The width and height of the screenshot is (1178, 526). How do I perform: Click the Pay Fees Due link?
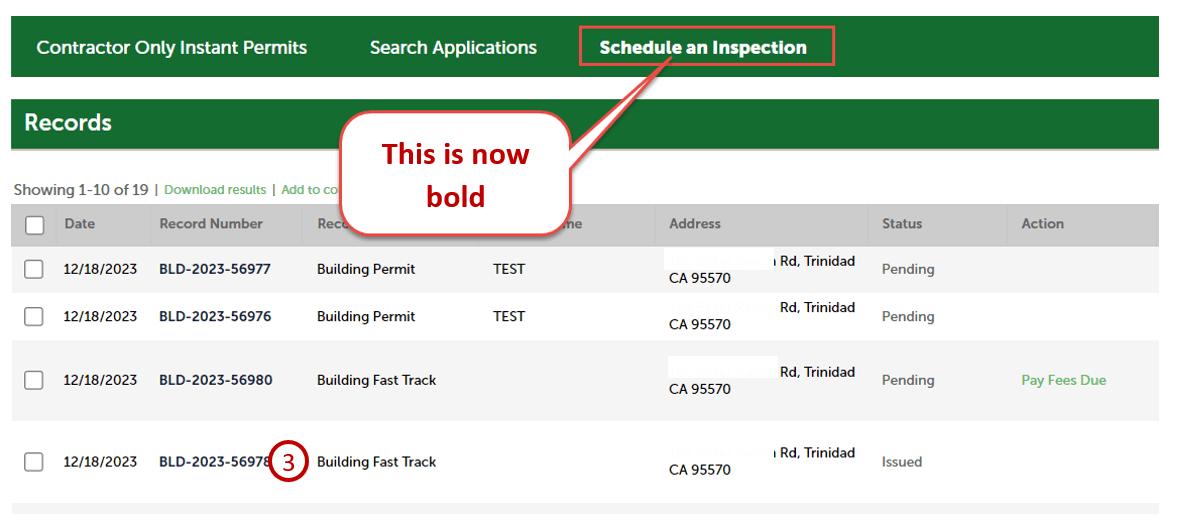coord(1063,380)
